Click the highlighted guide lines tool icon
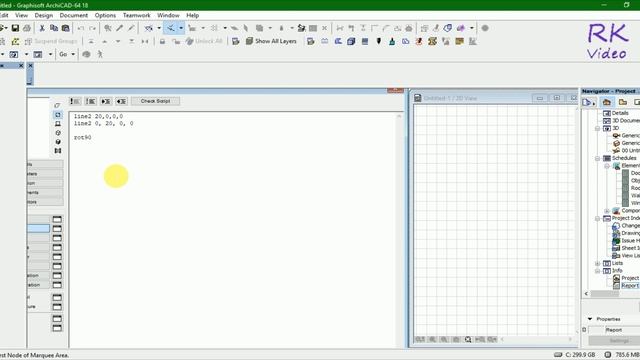 (x=171, y=28)
